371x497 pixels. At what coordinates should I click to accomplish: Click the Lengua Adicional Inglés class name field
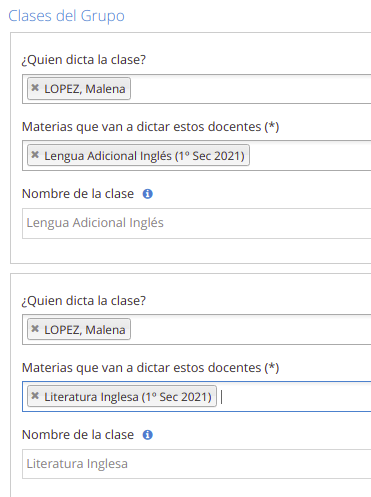(197, 223)
